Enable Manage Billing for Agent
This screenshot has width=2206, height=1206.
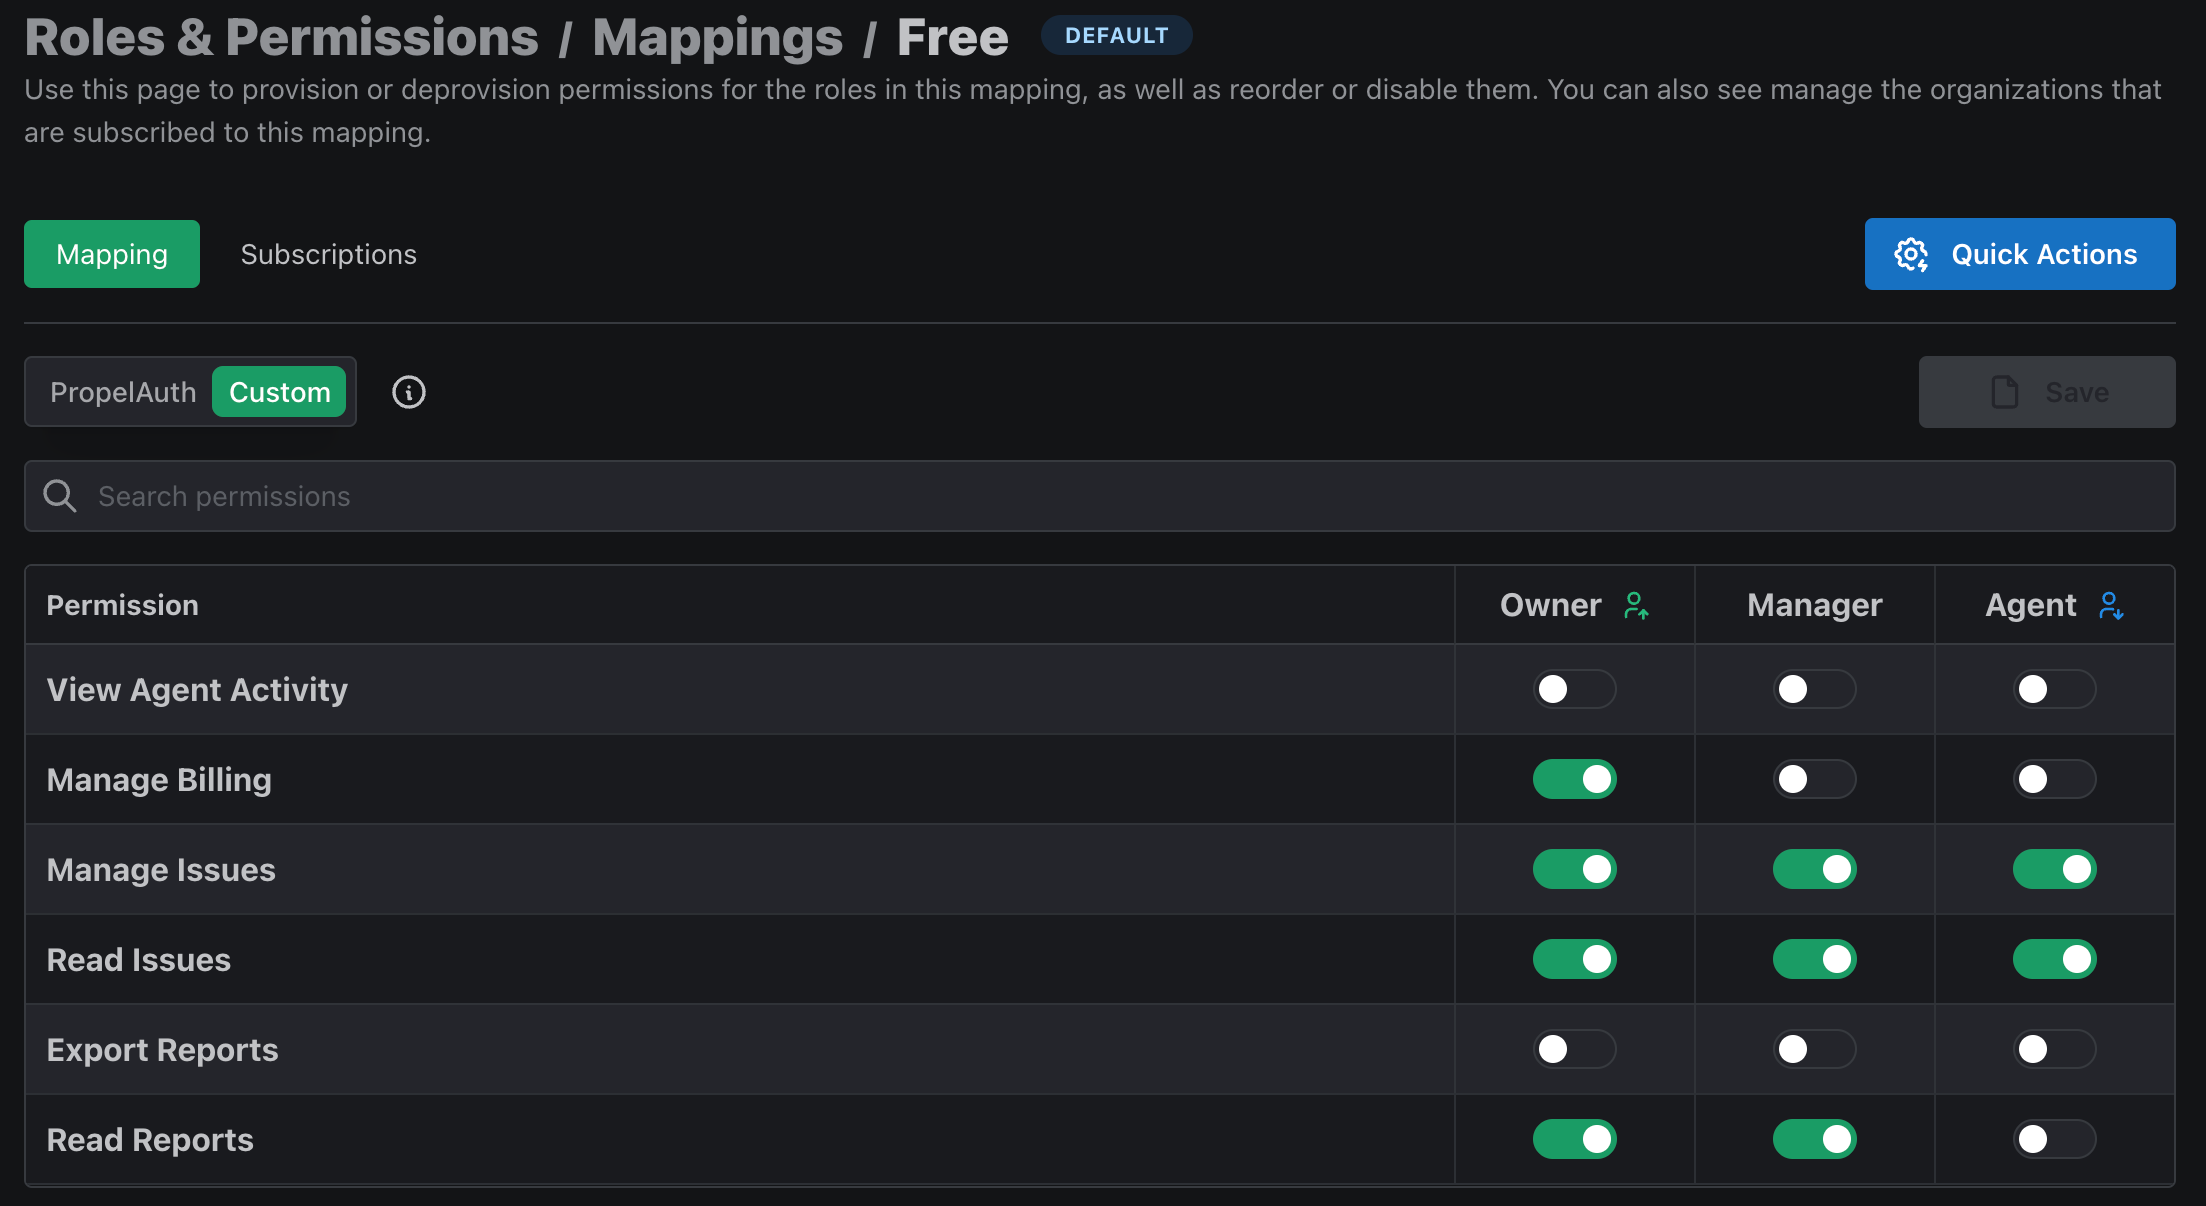(x=2054, y=779)
